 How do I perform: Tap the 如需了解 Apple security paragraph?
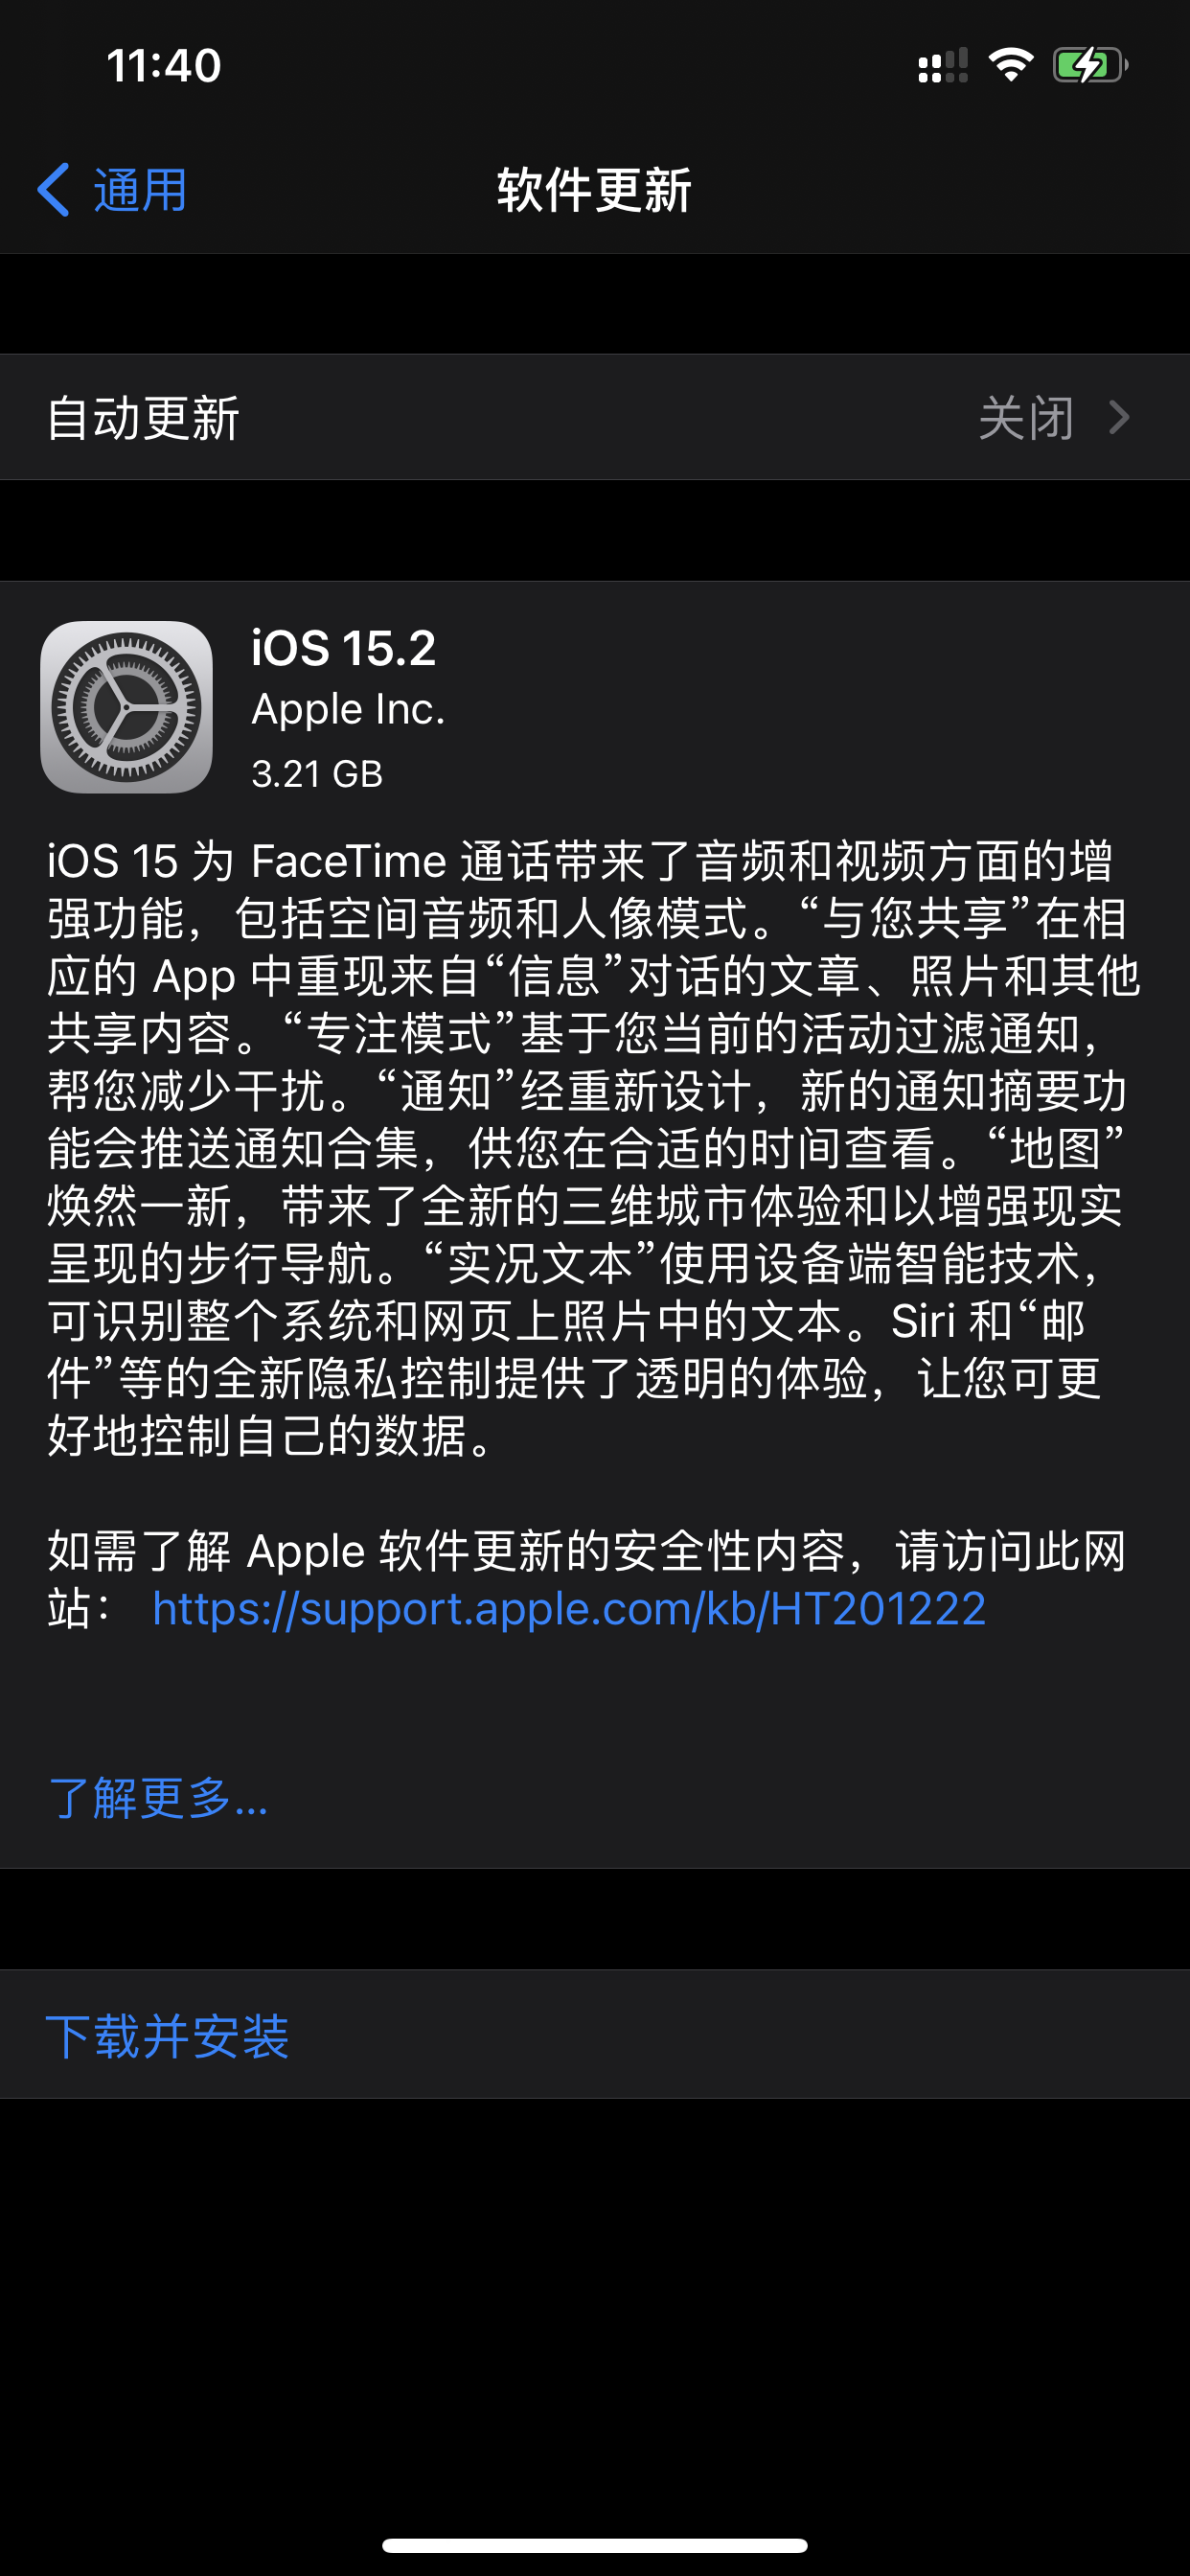(588, 1580)
